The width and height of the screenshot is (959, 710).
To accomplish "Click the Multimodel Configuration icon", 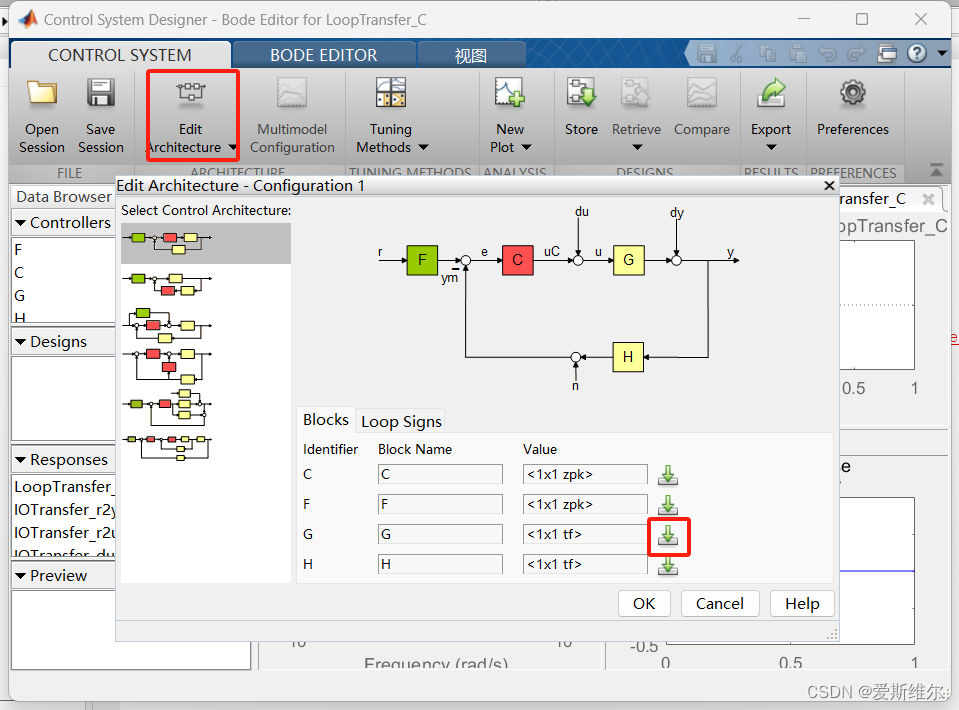I will pyautogui.click(x=292, y=94).
